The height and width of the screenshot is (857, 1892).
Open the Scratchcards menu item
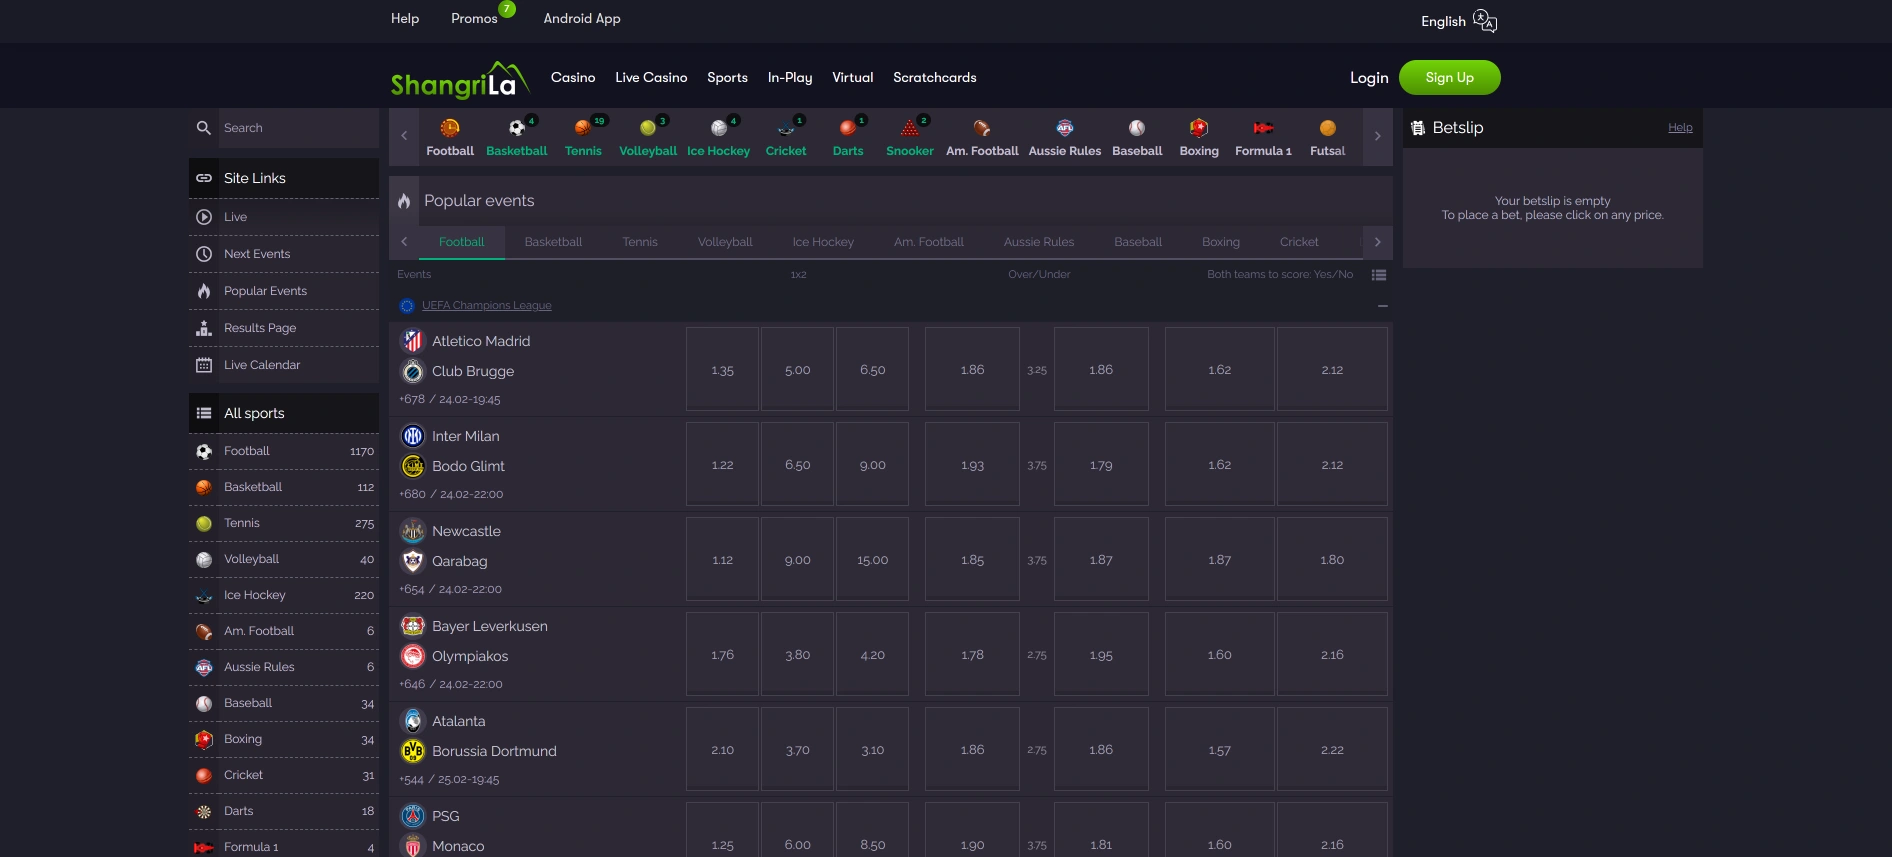click(x=935, y=77)
